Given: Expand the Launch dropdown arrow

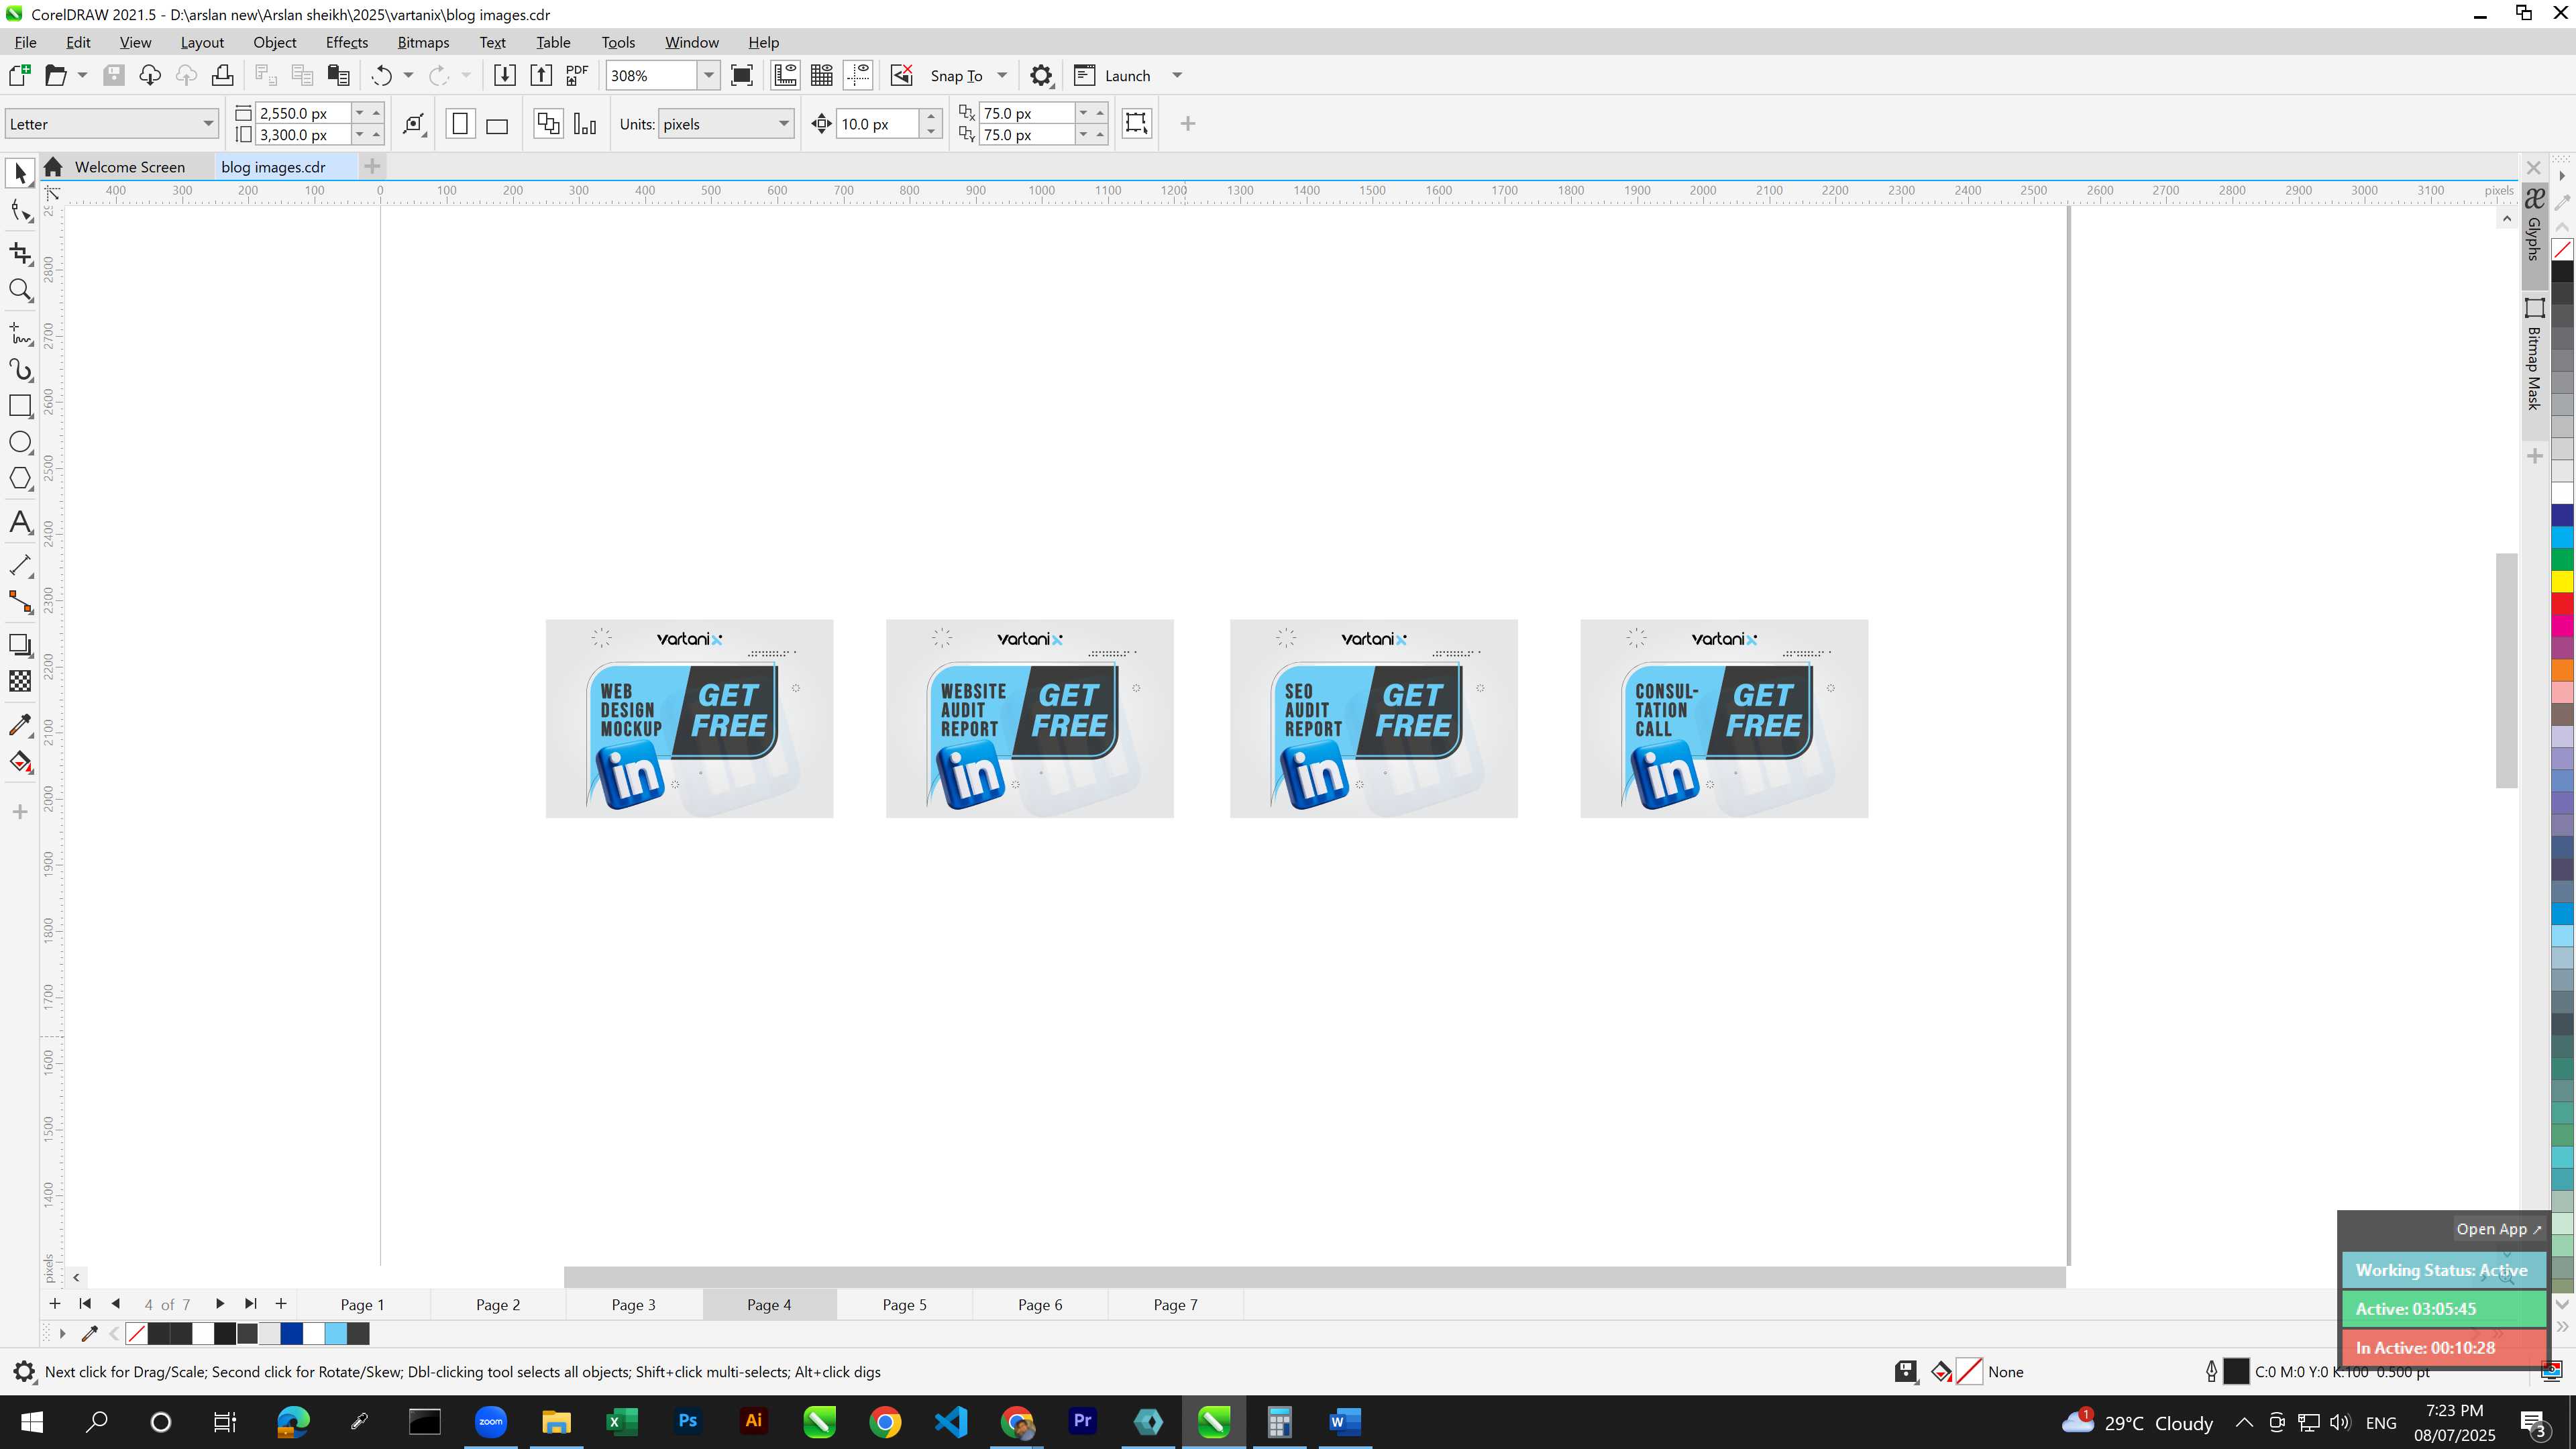Looking at the screenshot, I should (1177, 75).
